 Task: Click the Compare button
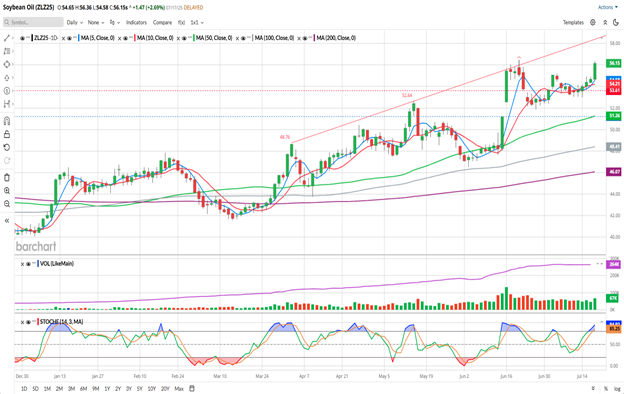pyautogui.click(x=162, y=23)
